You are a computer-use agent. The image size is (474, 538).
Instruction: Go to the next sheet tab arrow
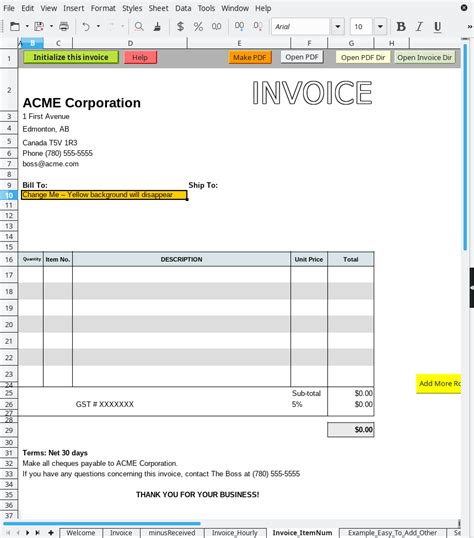click(x=27, y=533)
